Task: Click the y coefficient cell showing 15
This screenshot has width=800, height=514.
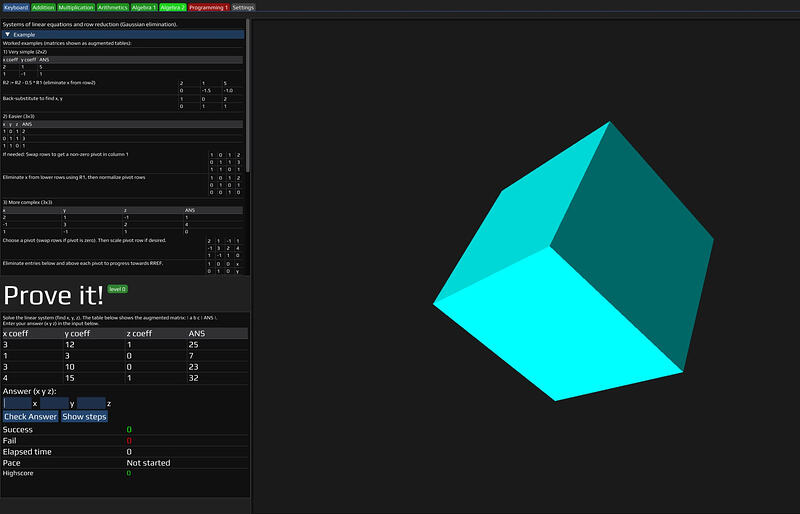Action: click(70, 378)
